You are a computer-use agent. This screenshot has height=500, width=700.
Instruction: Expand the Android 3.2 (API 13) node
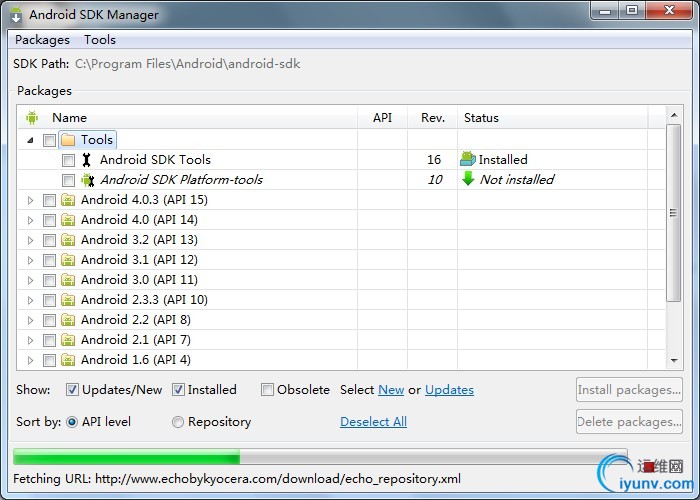click(x=30, y=240)
